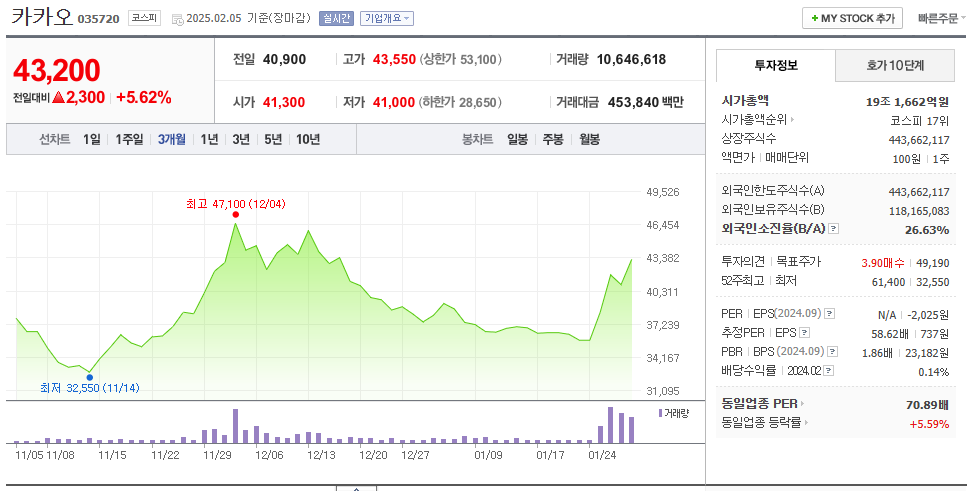Switch to the 호가10단계 tab
This screenshot has height=491, width=969.
tap(895, 65)
